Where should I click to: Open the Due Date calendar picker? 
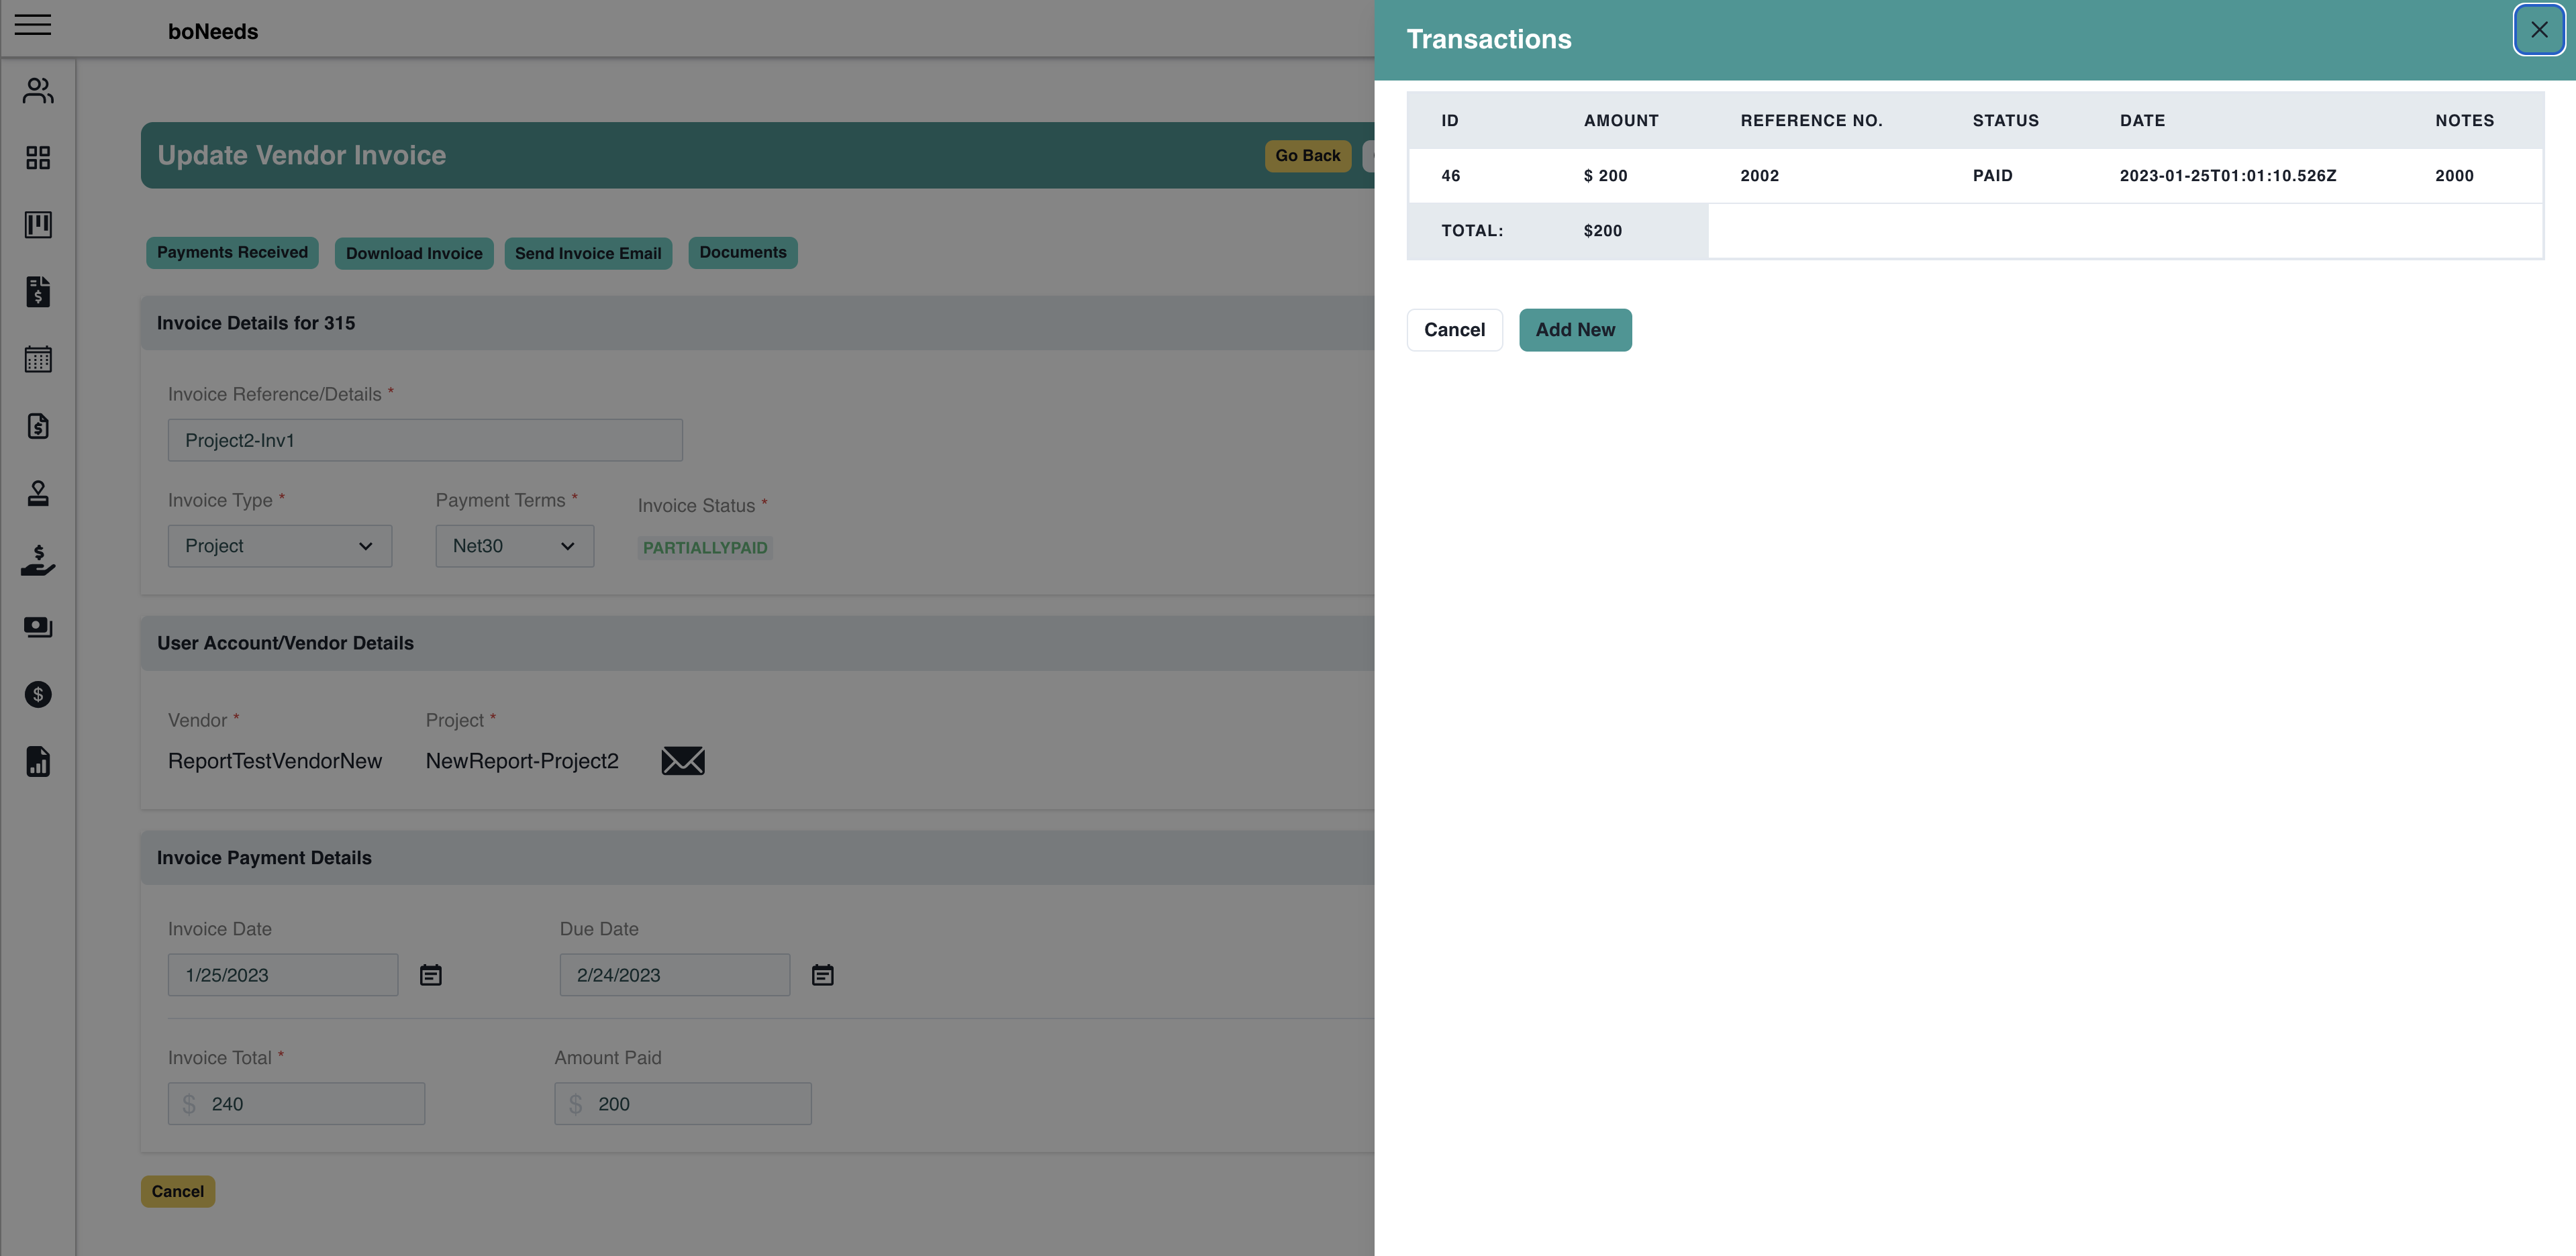(822, 974)
